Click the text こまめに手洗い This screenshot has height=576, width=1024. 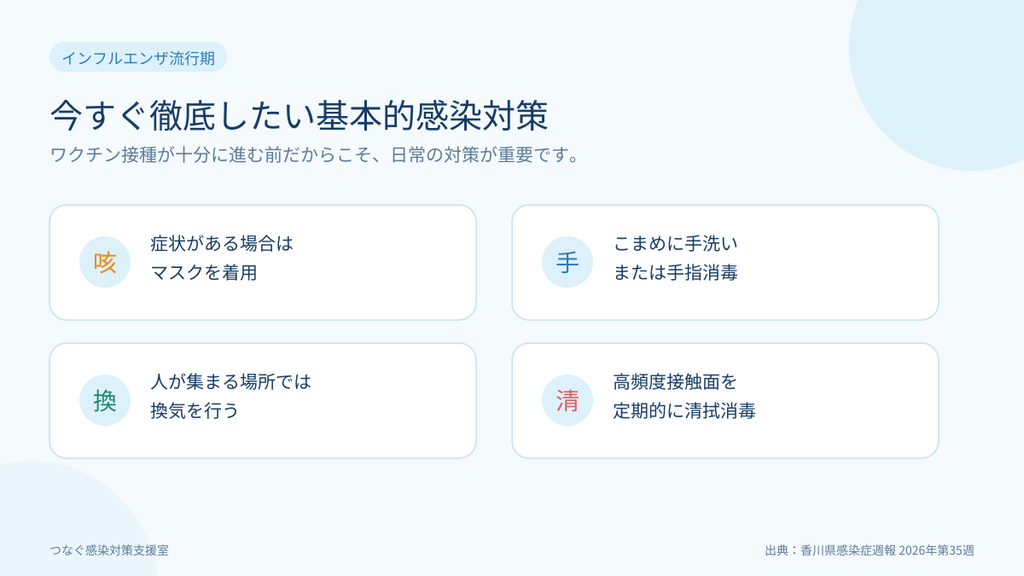pyautogui.click(x=675, y=244)
